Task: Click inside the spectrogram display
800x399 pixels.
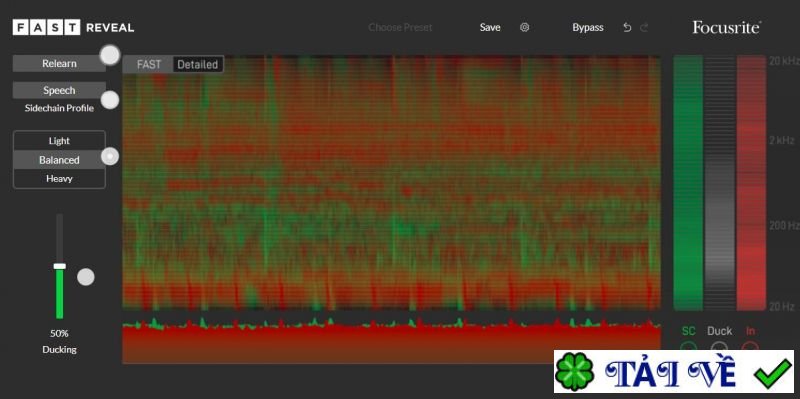Action: tap(391, 182)
